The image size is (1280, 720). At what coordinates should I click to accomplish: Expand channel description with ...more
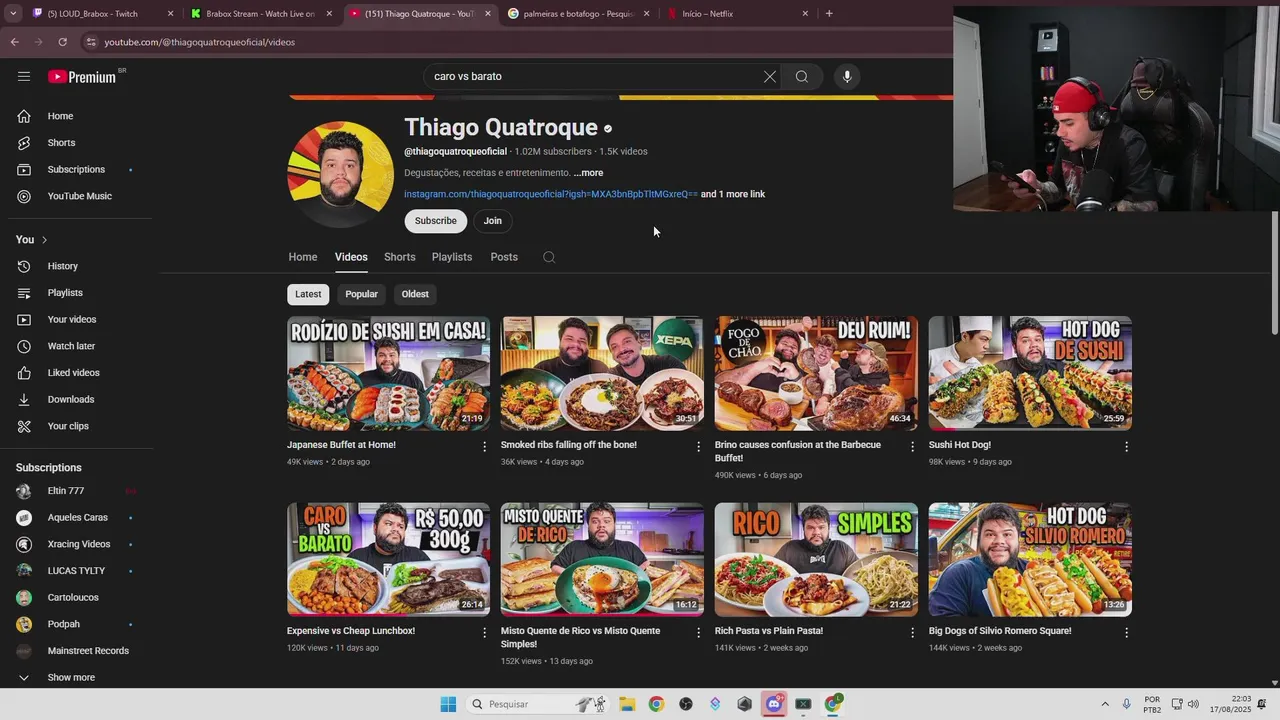click(588, 173)
